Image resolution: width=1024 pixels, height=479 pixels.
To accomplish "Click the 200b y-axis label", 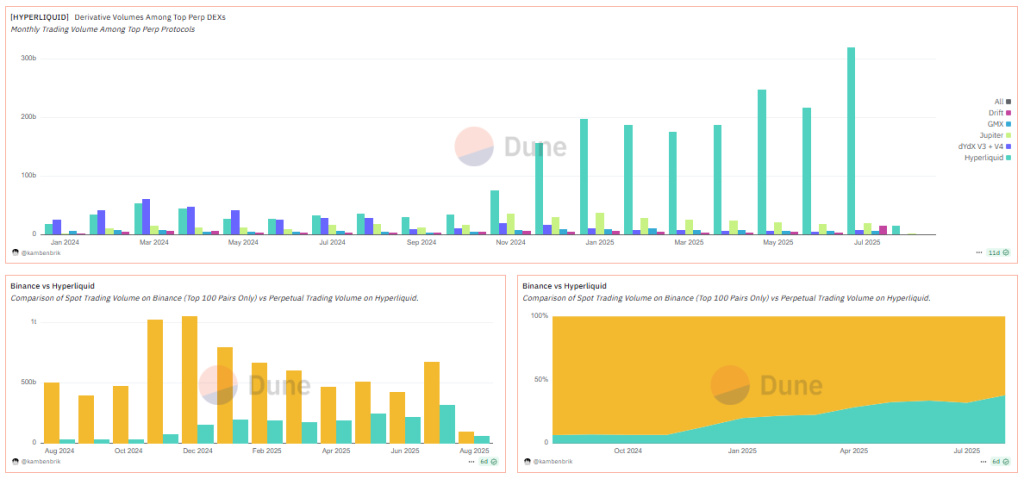I will (x=29, y=118).
